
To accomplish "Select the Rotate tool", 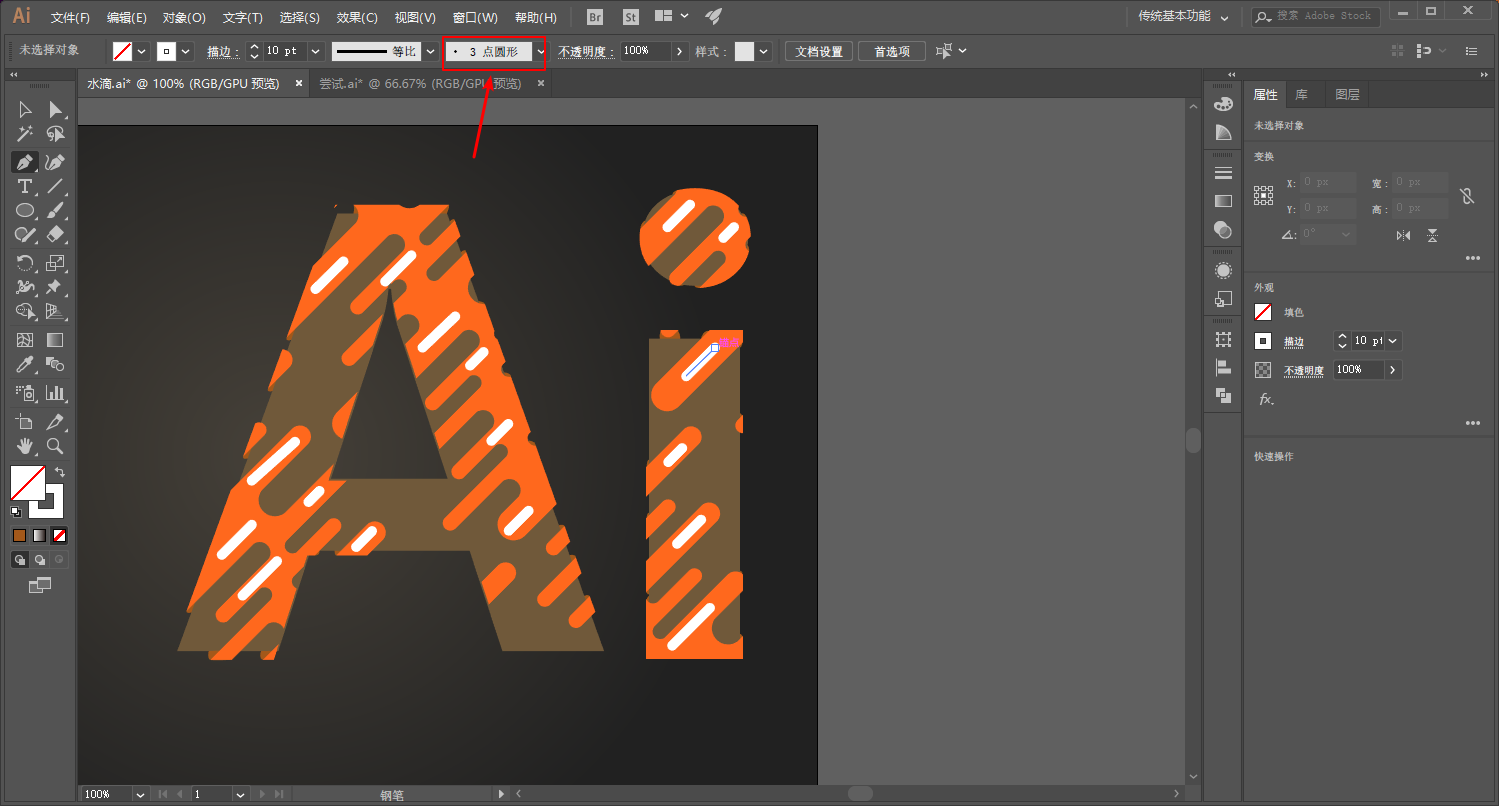I will pyautogui.click(x=25, y=263).
